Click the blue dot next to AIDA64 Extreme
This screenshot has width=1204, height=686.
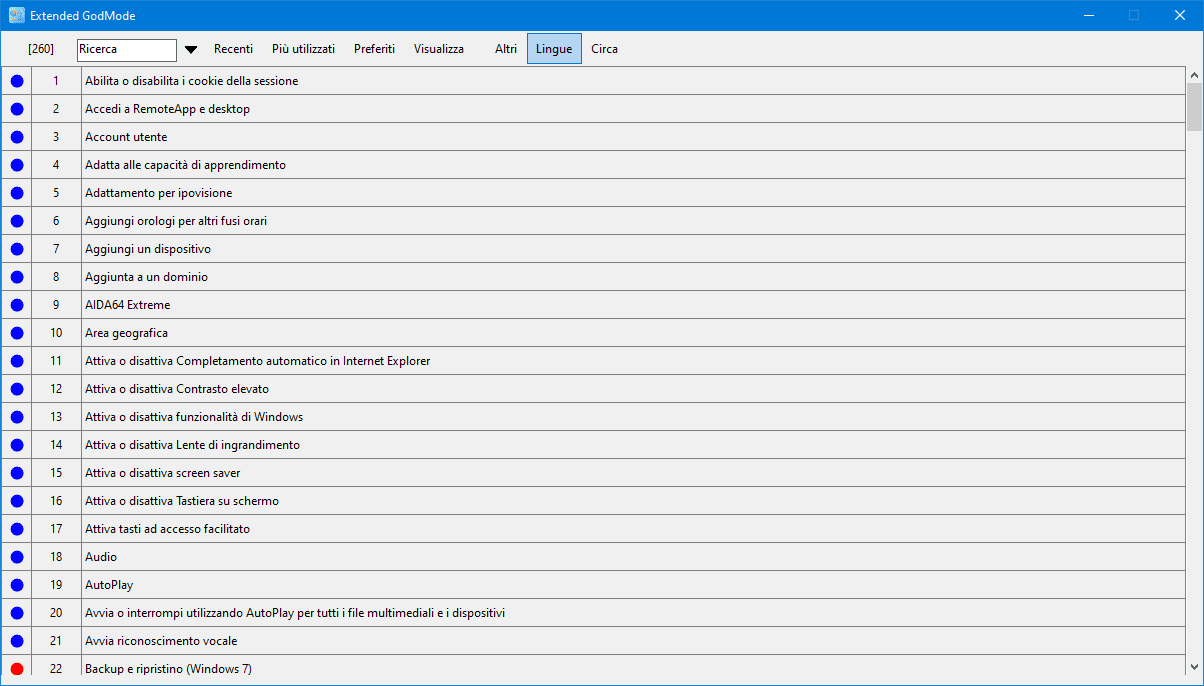17,305
